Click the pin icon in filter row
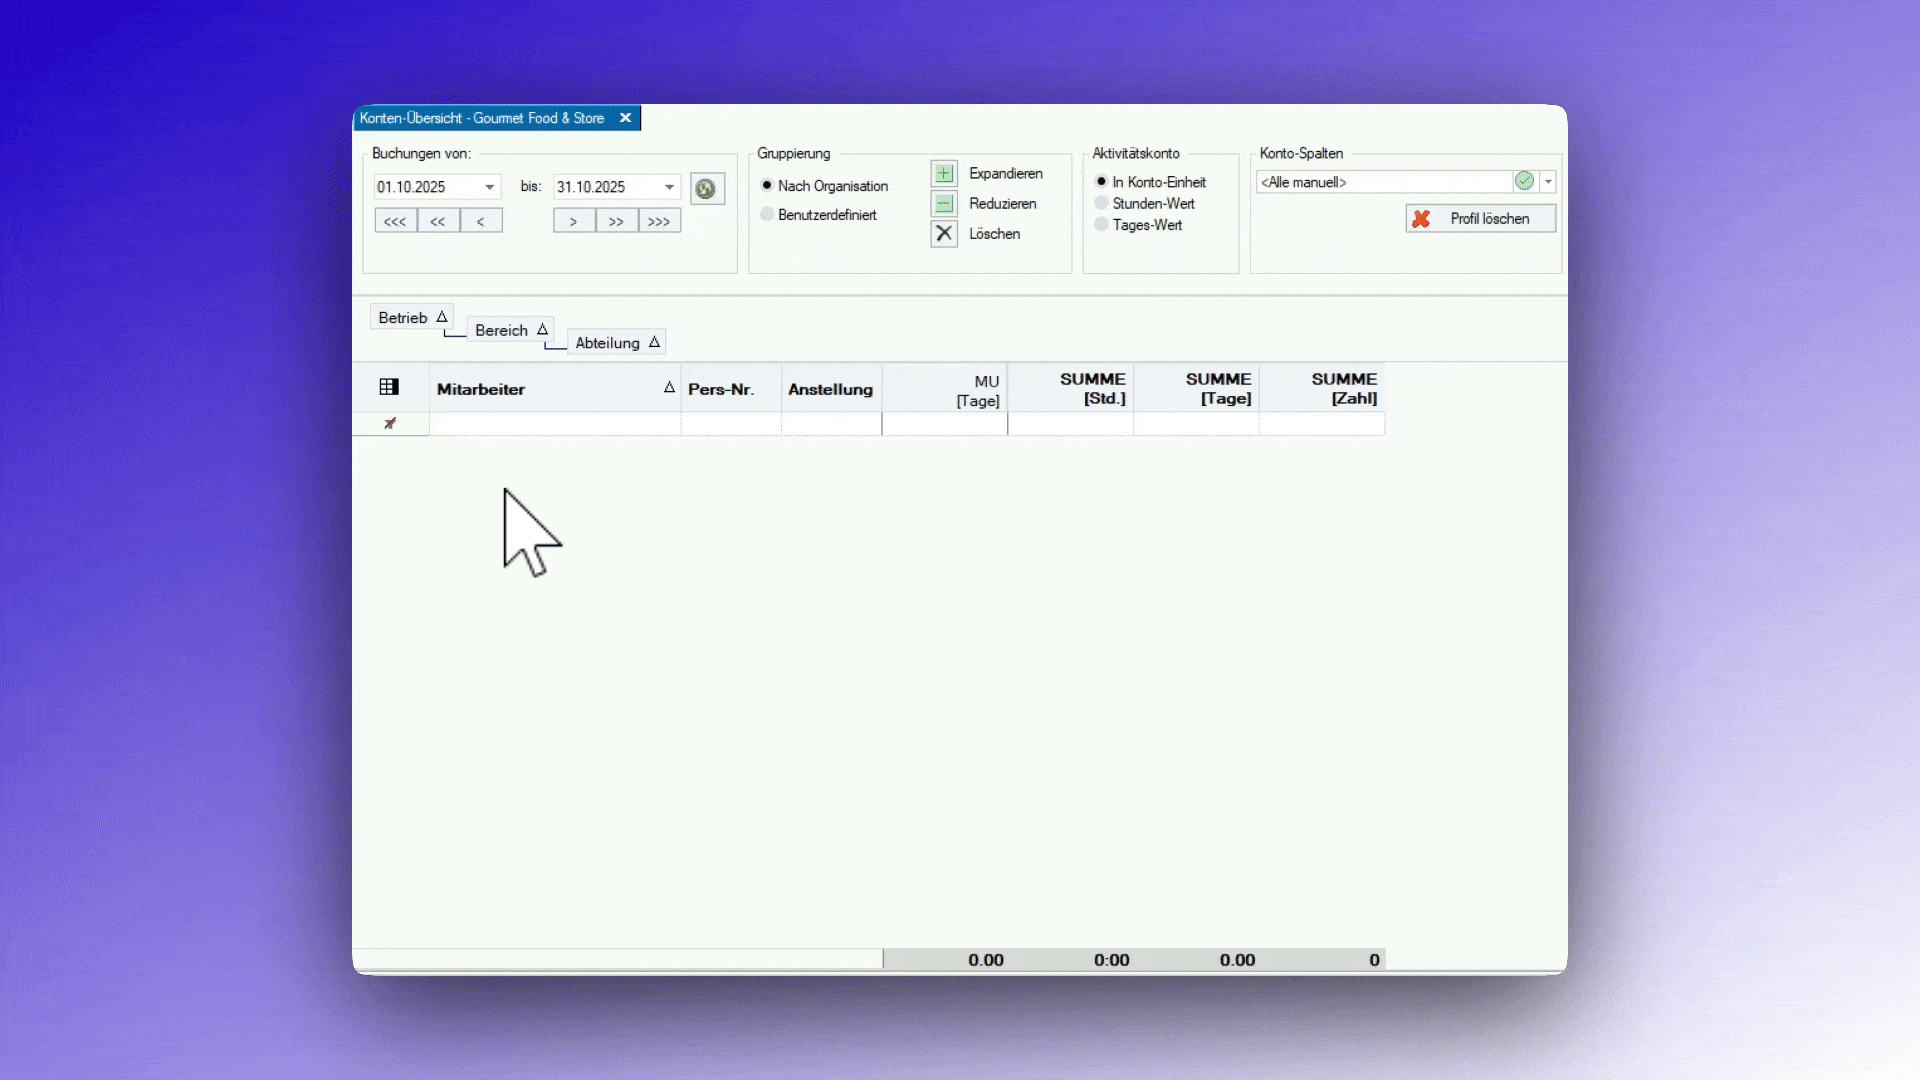1920x1080 pixels. pyautogui.click(x=390, y=424)
